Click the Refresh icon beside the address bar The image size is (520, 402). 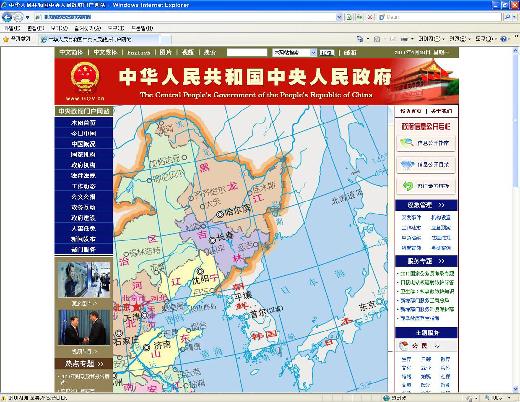point(359,17)
